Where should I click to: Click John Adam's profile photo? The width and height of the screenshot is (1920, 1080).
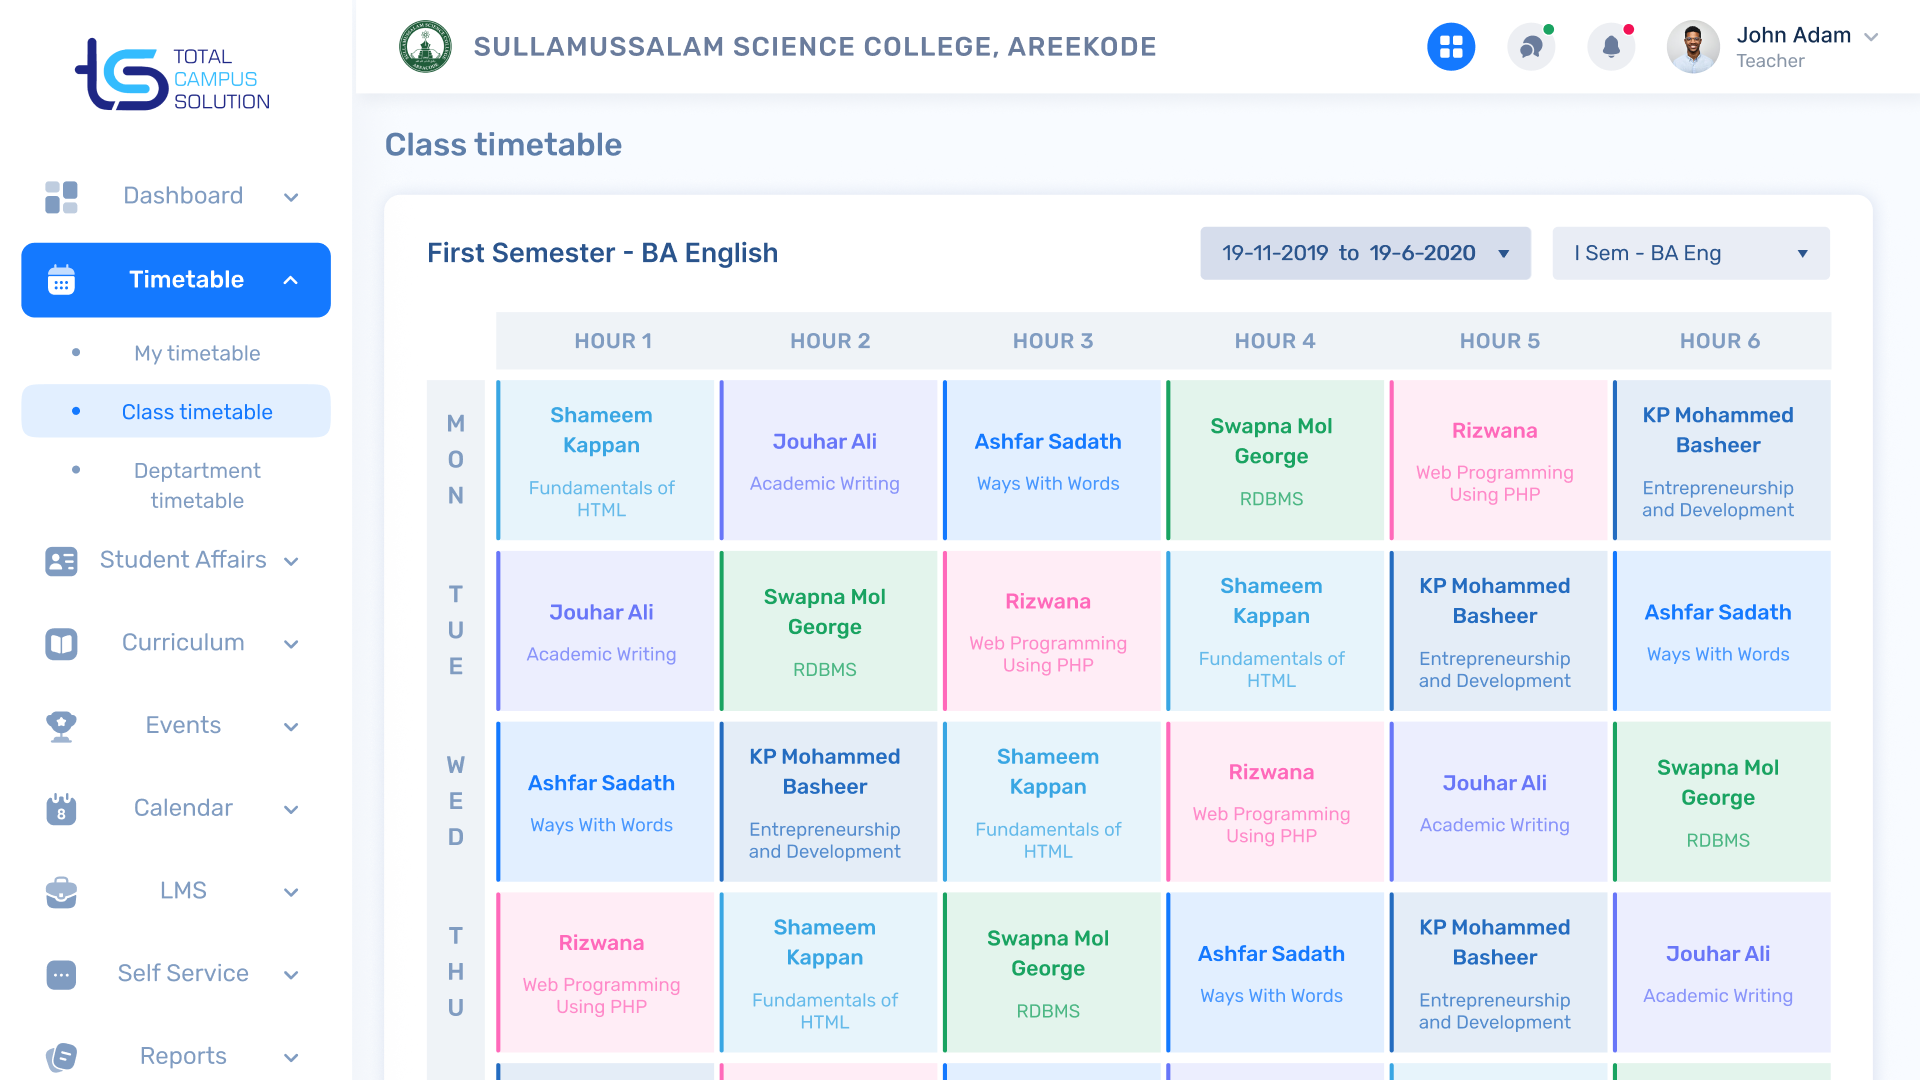click(1692, 47)
